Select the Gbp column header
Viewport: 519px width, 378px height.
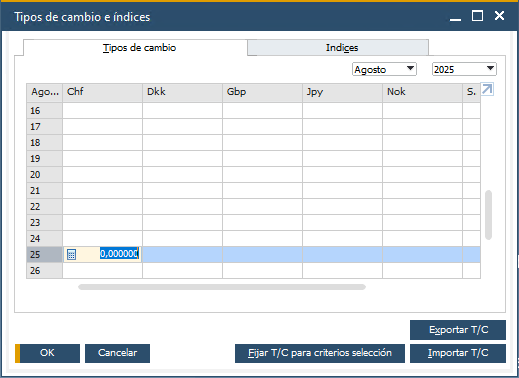click(x=262, y=93)
